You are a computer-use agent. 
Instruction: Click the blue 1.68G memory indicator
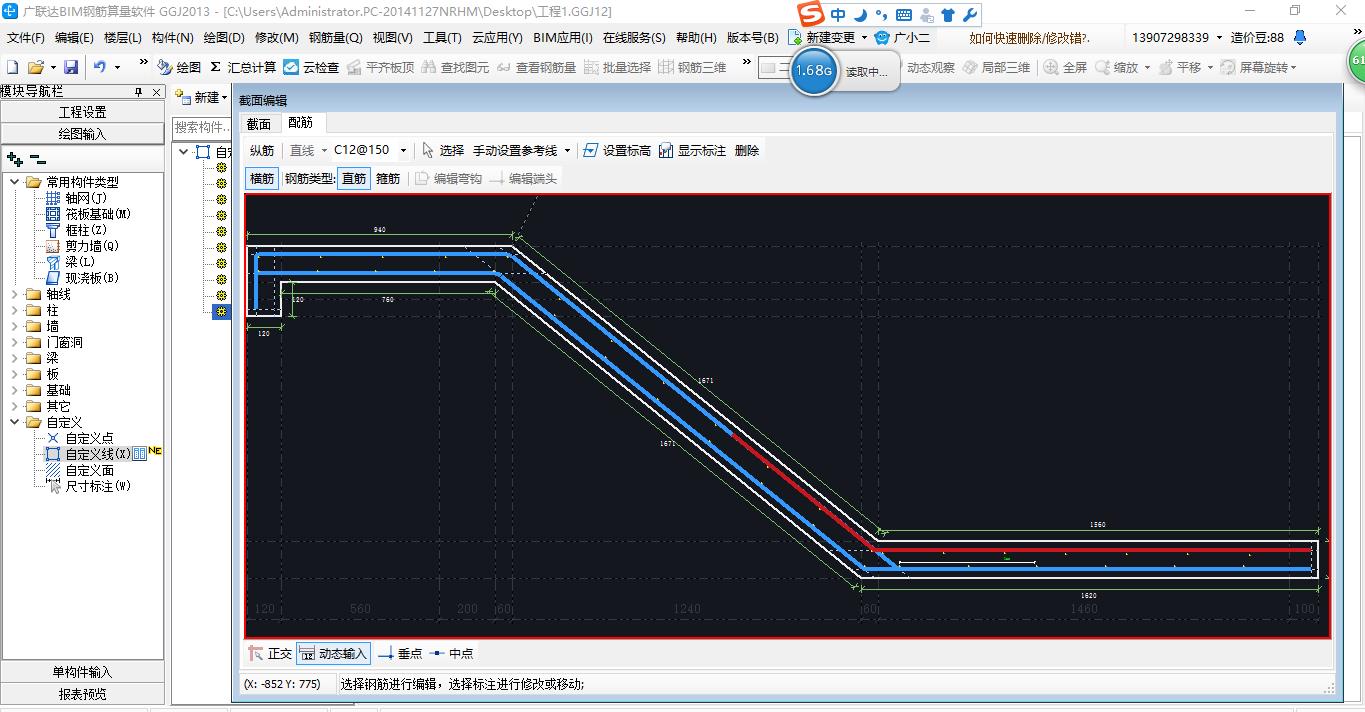click(814, 71)
